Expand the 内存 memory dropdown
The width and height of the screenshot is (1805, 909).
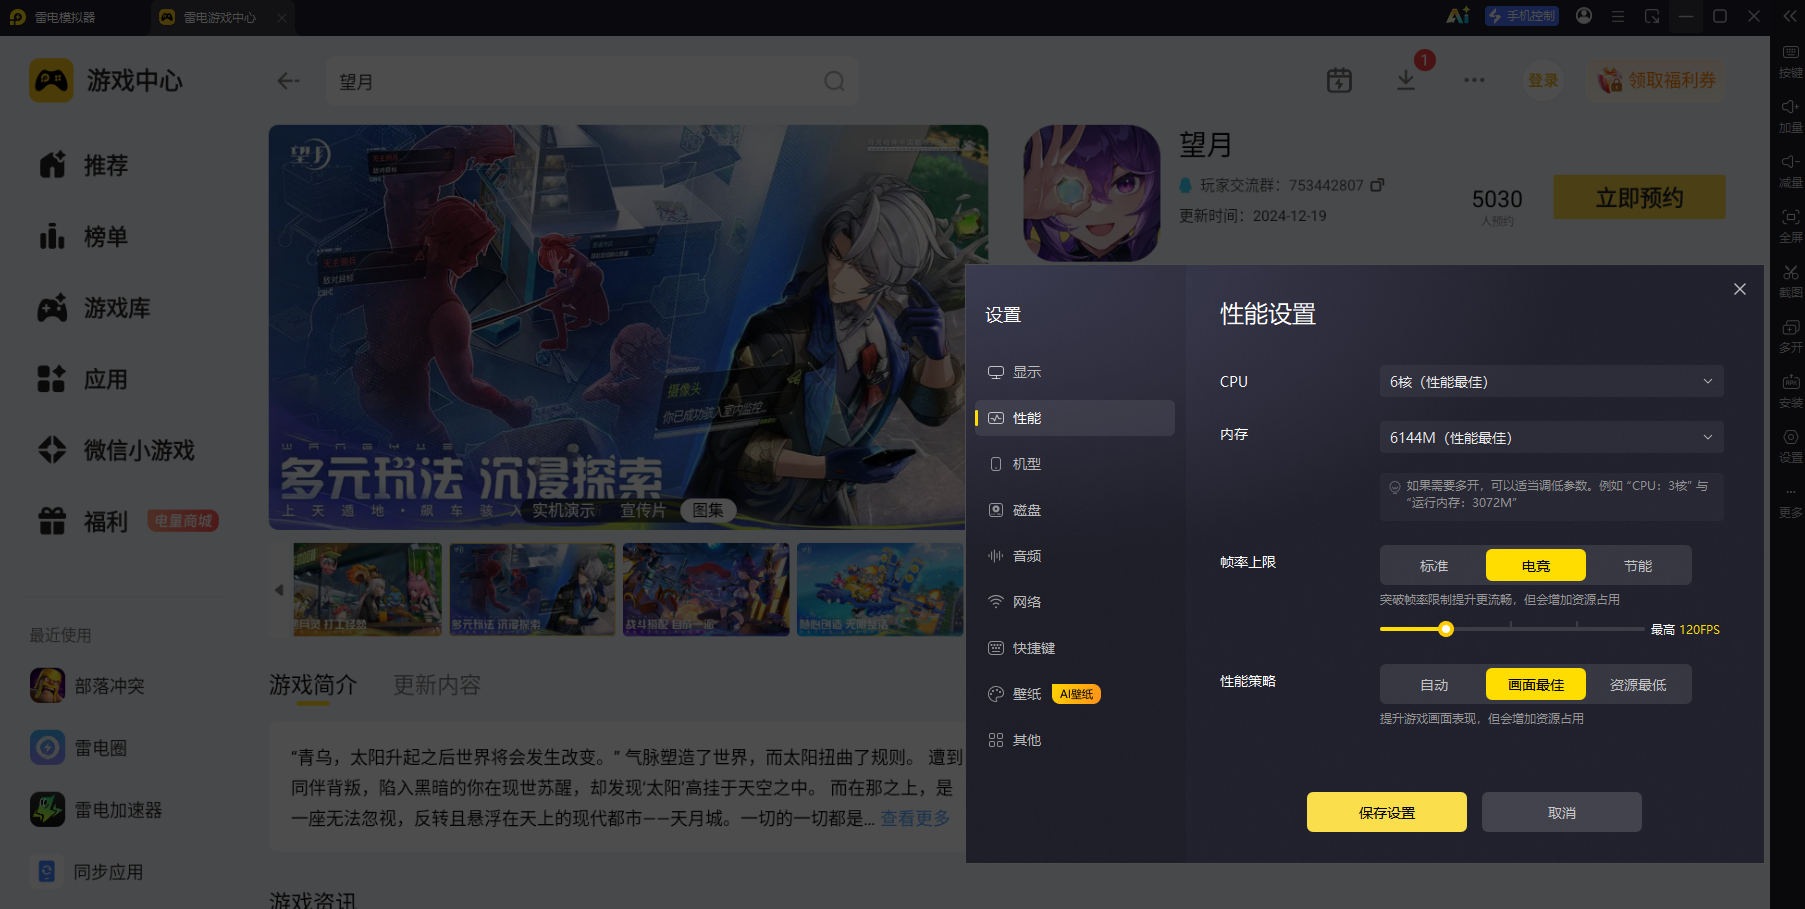point(1551,437)
